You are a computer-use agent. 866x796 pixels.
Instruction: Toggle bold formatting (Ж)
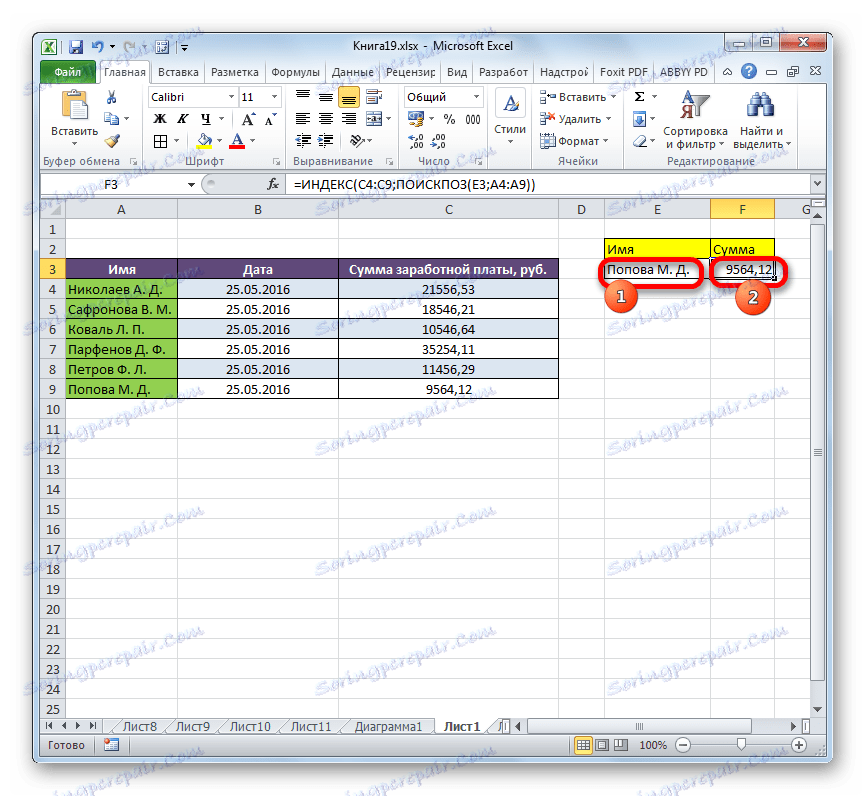coord(160,119)
